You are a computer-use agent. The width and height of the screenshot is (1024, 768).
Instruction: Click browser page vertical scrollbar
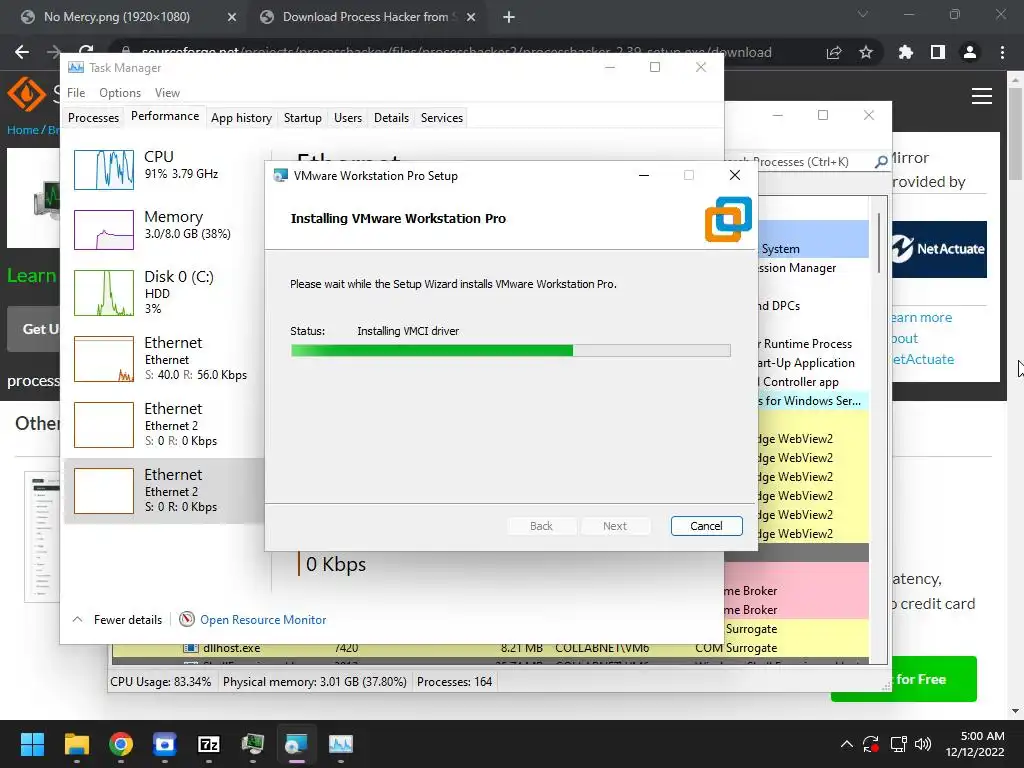[1016, 134]
